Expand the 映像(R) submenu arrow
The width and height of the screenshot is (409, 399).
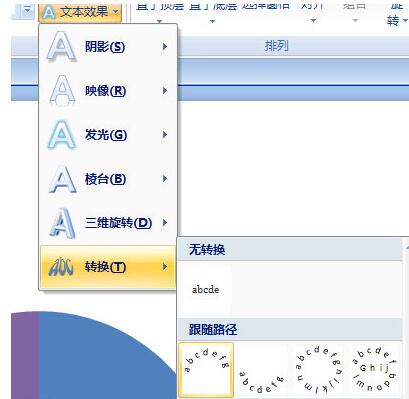(x=165, y=91)
